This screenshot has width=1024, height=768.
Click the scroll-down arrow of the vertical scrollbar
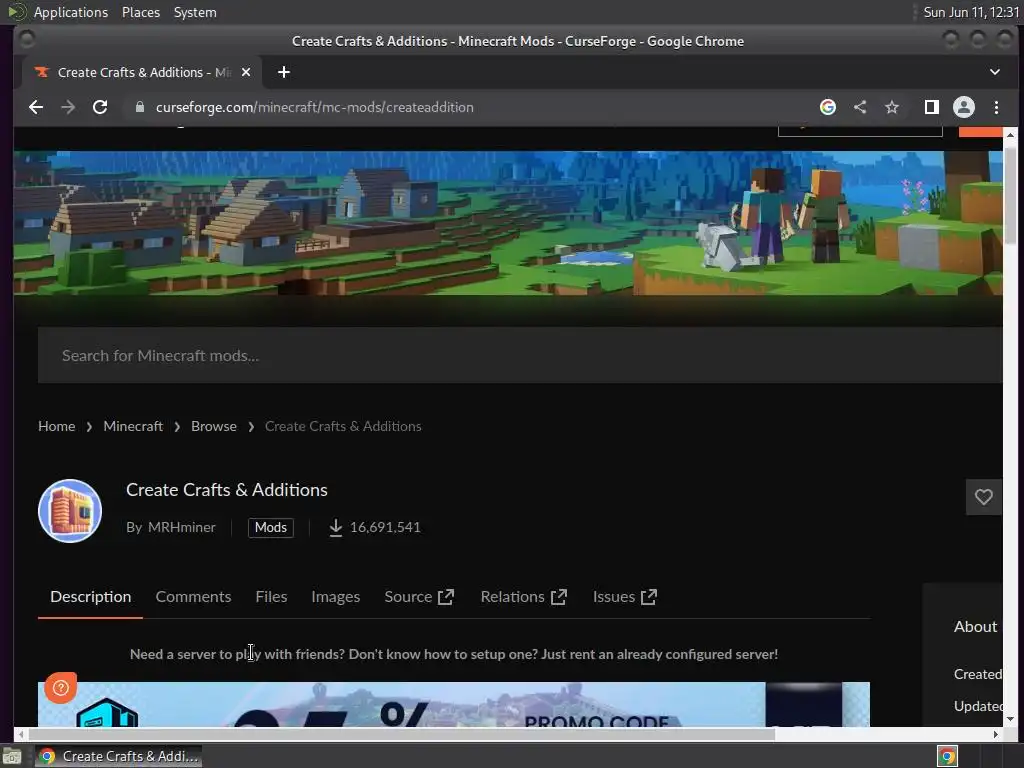[x=1010, y=719]
